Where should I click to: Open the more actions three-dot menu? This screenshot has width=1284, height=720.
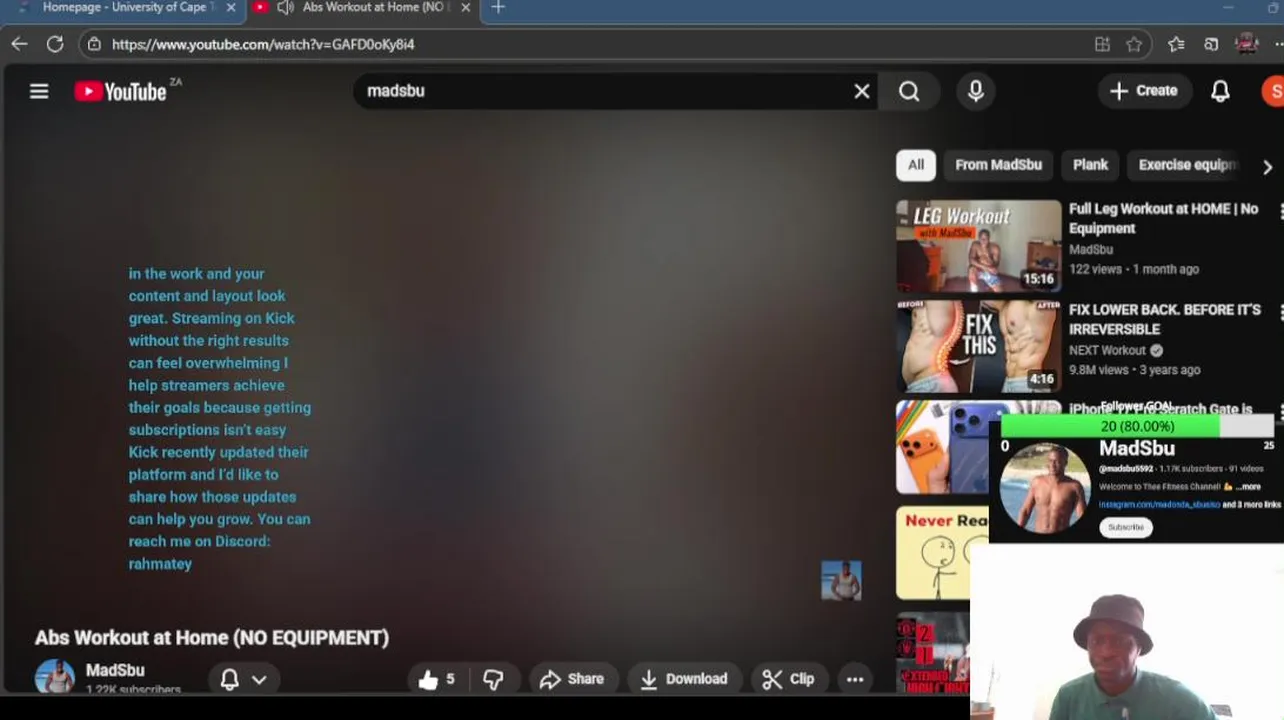pos(855,679)
